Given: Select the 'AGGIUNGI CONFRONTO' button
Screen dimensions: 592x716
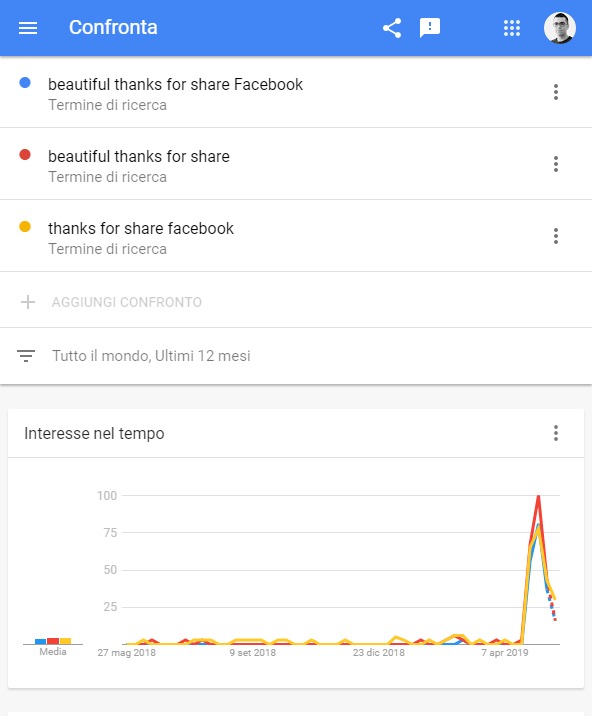Looking at the screenshot, I should point(127,302).
